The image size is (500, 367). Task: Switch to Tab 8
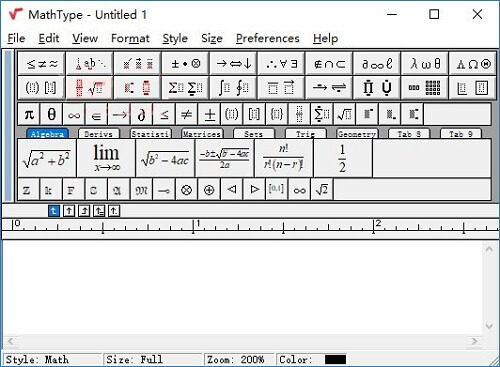(x=409, y=134)
